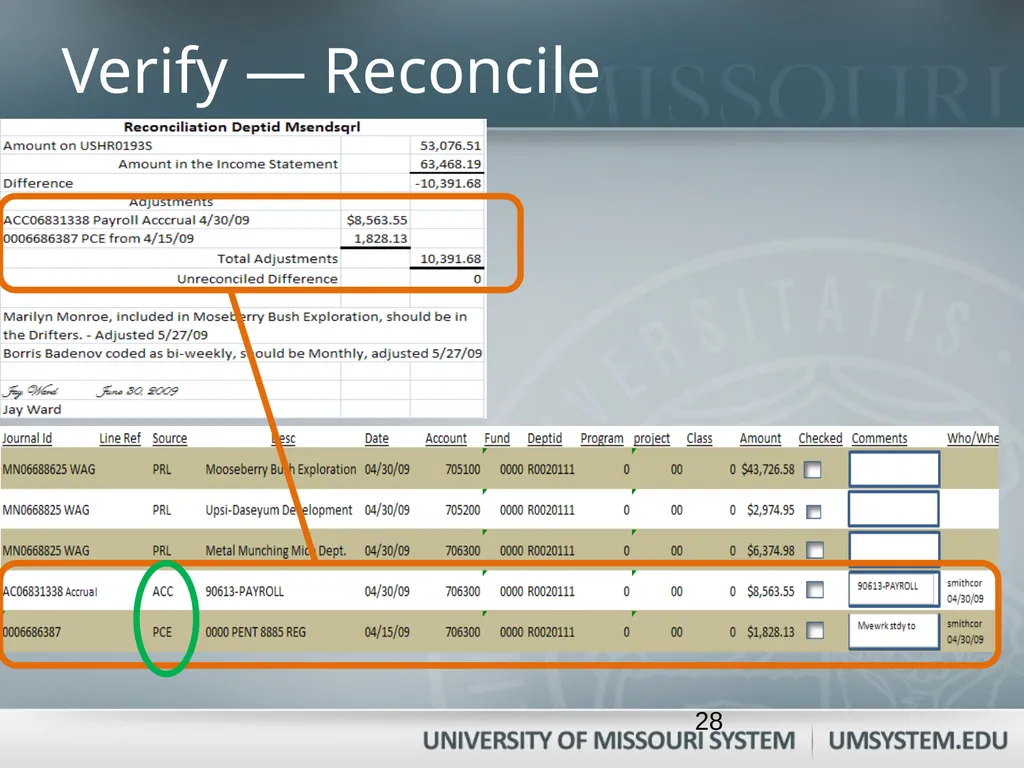This screenshot has height=768, width=1024.
Task: Select the Class column header
Action: [x=699, y=438]
